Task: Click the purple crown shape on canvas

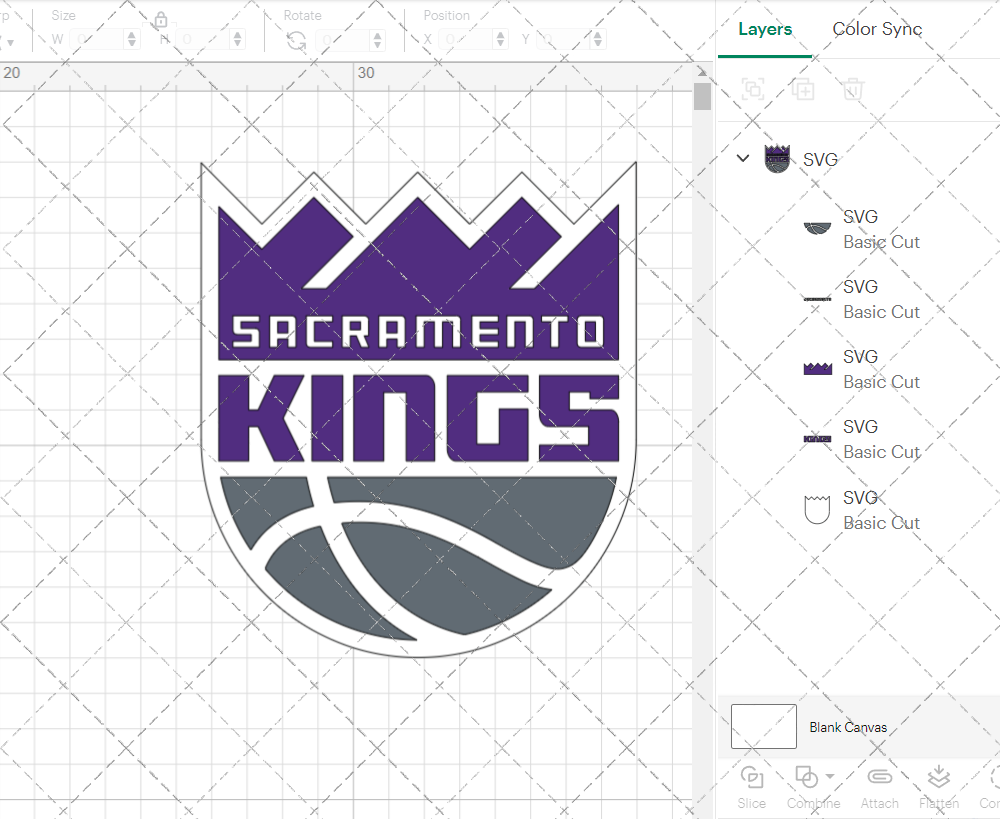Action: coord(418,281)
